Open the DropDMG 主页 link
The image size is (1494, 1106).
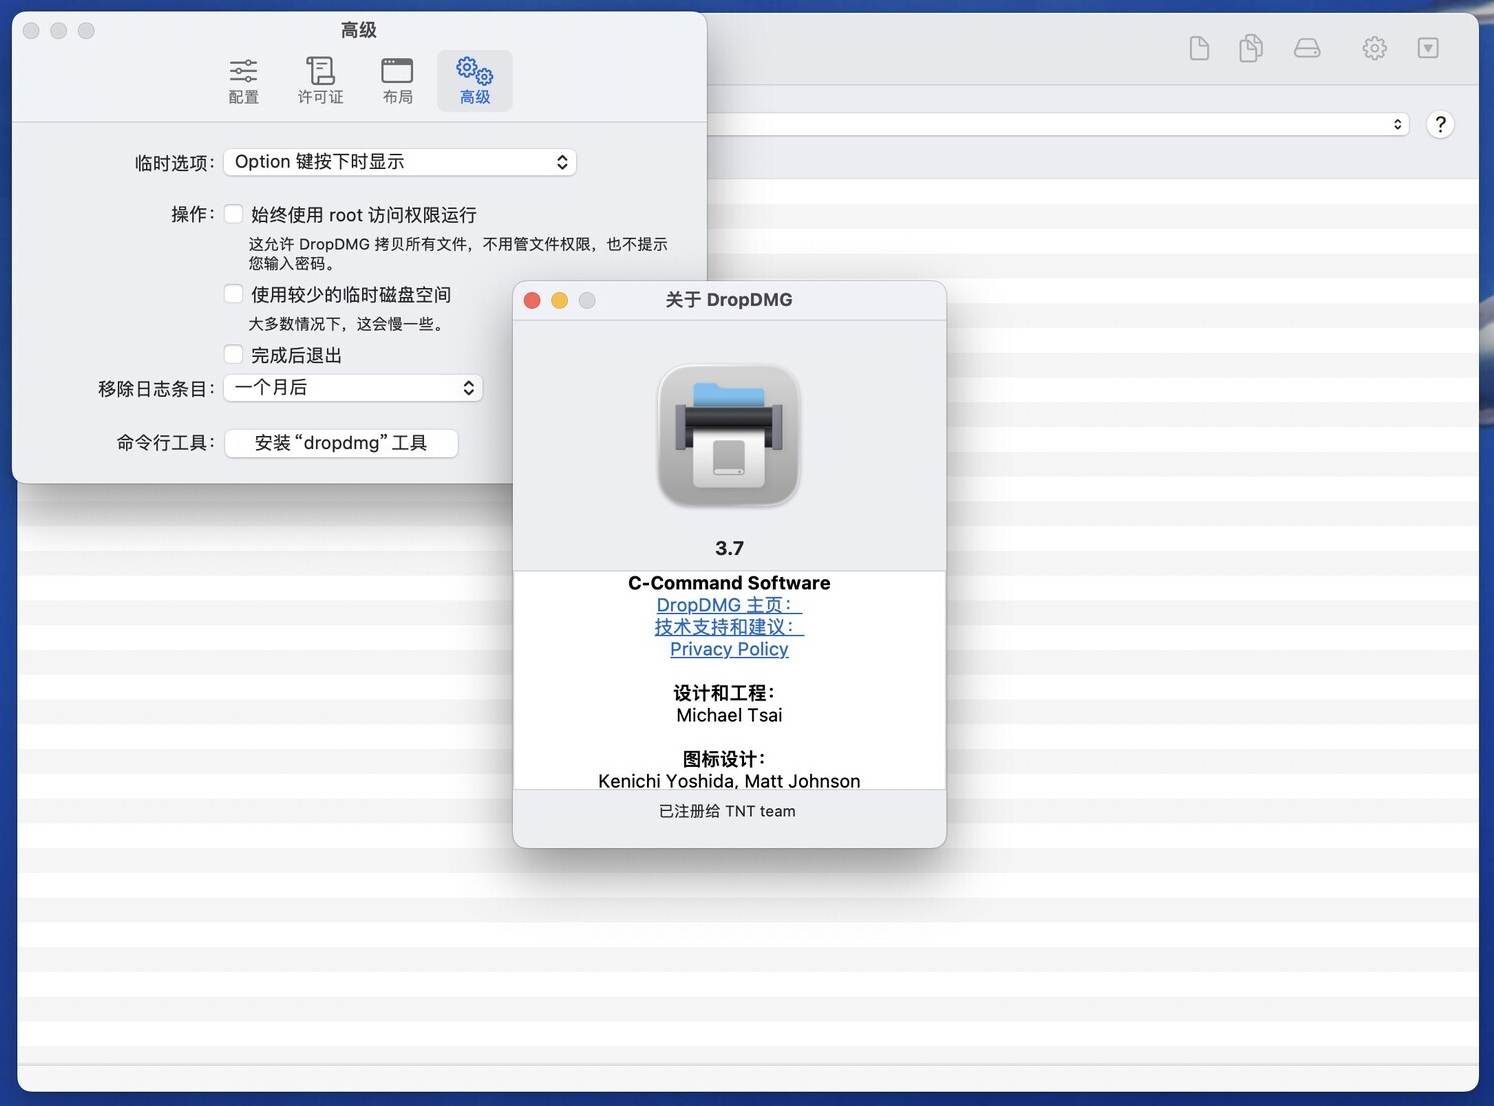[x=729, y=605]
